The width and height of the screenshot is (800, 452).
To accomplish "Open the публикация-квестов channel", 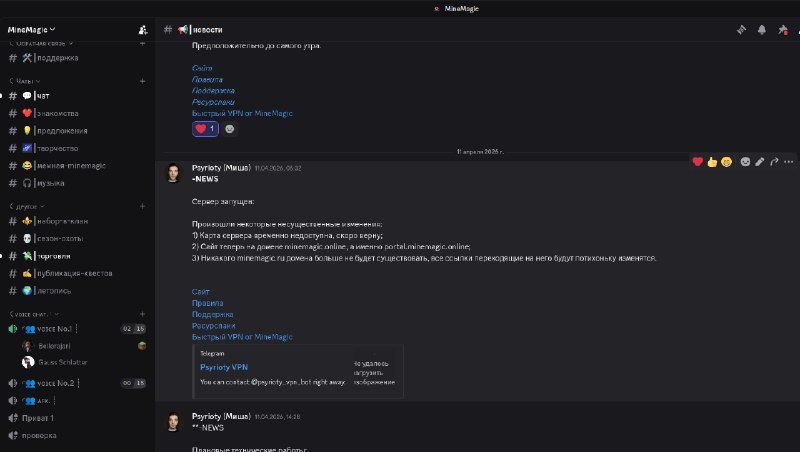I will [x=77, y=273].
